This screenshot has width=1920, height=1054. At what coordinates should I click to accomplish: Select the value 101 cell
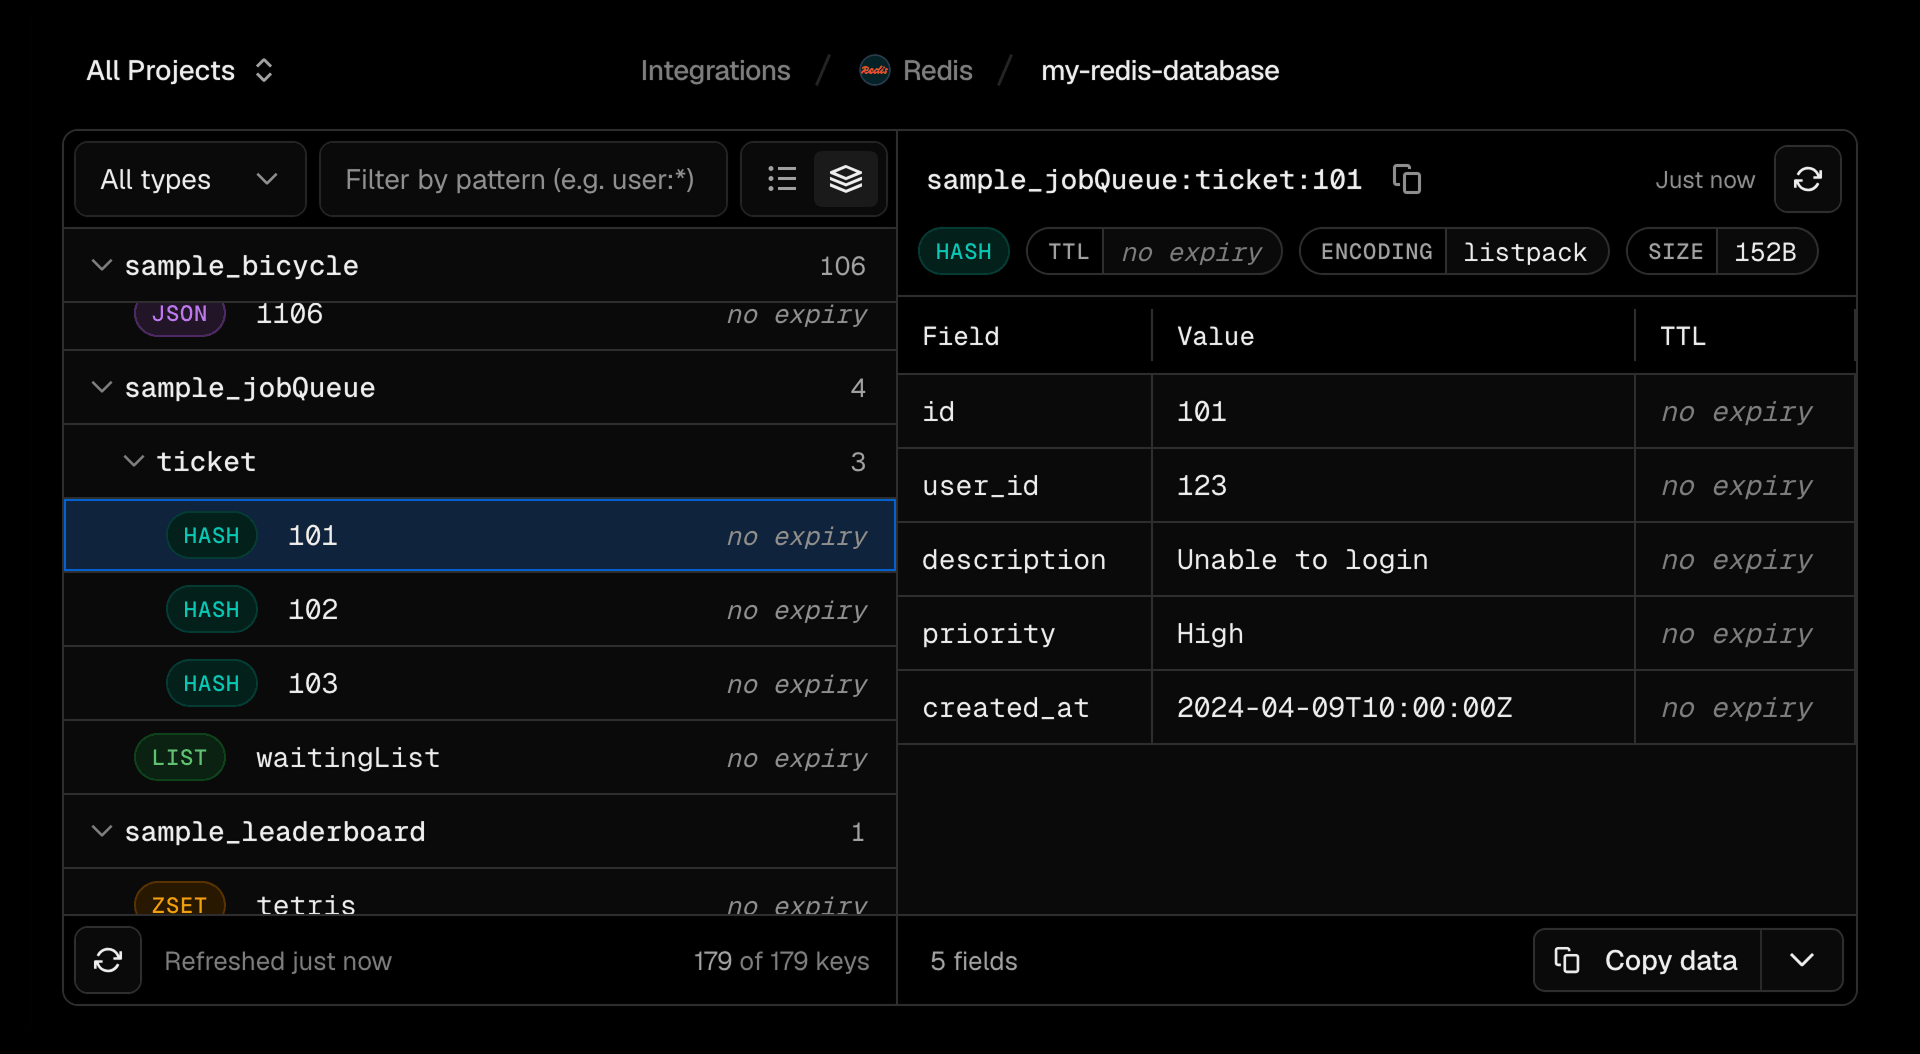coord(1393,411)
